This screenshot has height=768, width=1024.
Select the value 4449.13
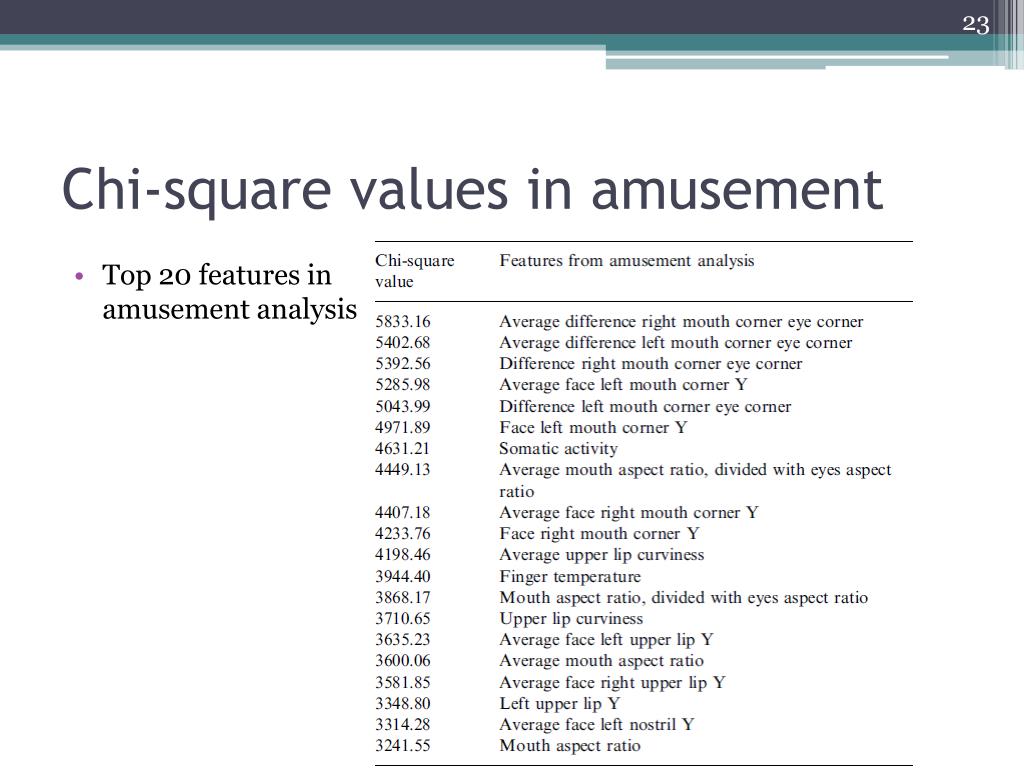click(403, 469)
